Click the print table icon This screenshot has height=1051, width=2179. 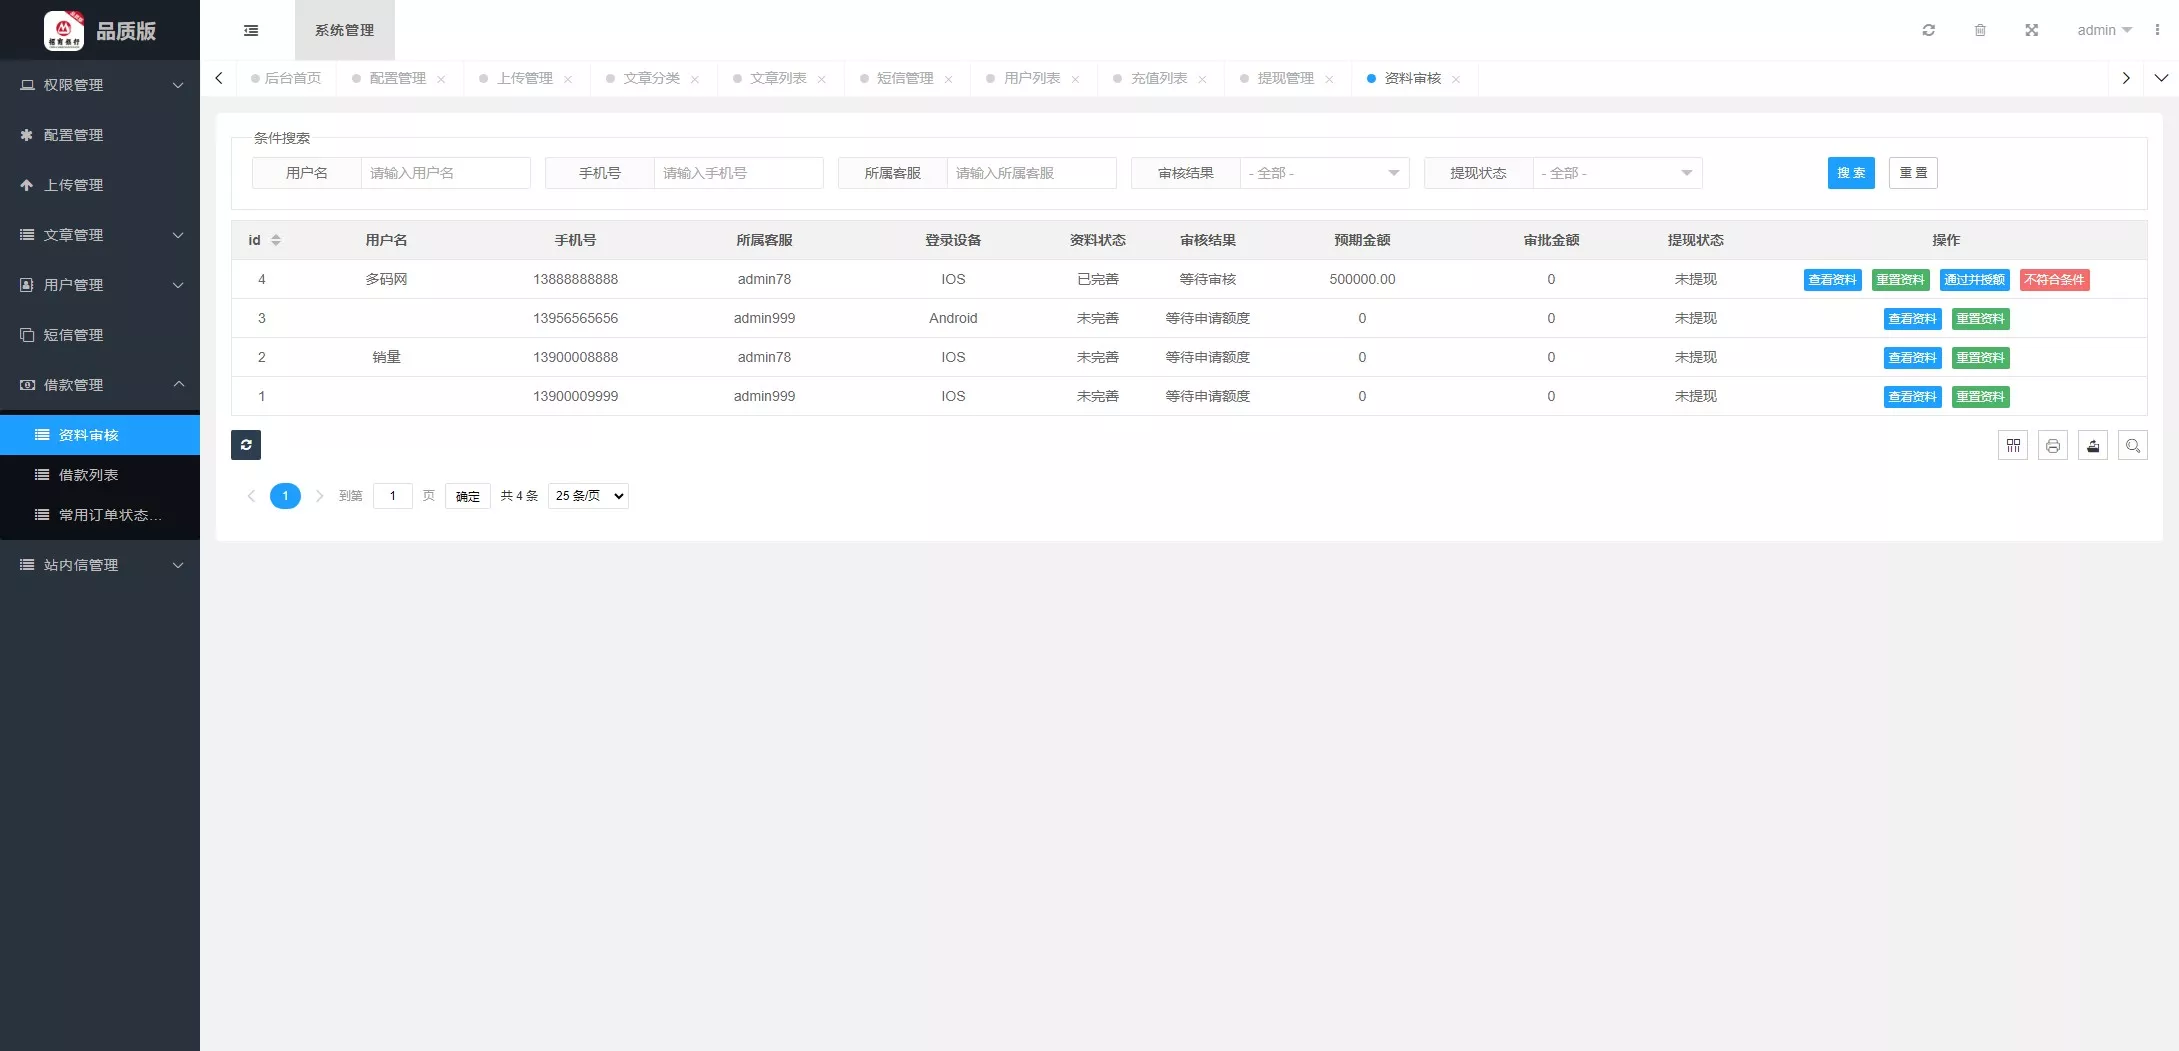(x=2052, y=446)
